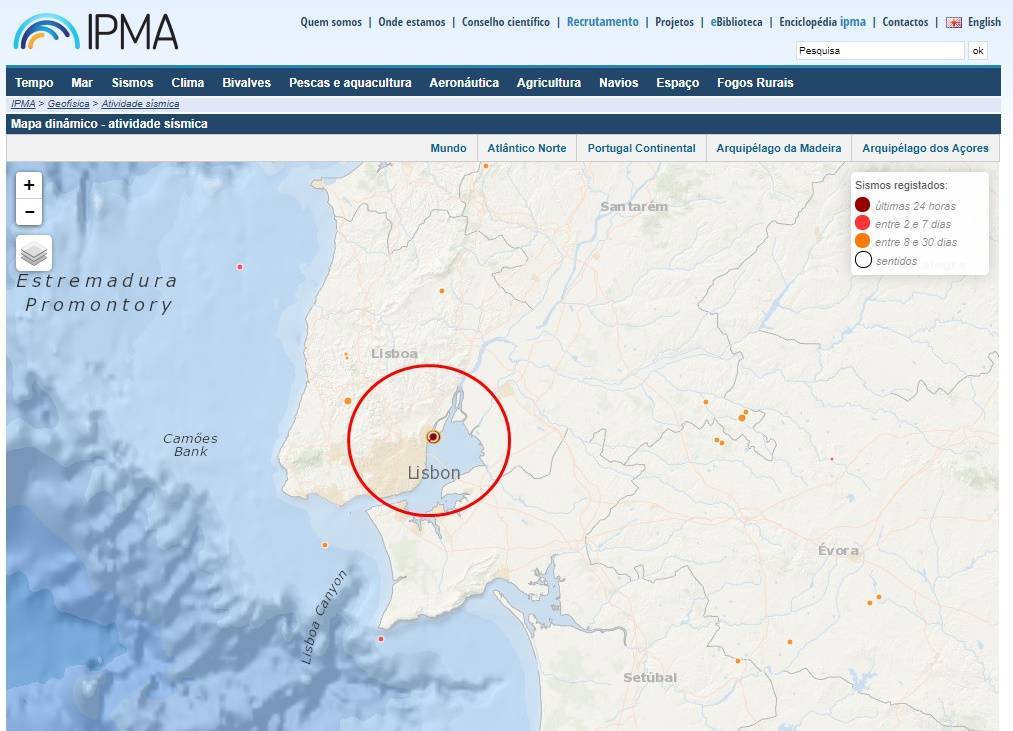Click the dark red 'últimas 24 horas' legend circle
Image resolution: width=1013 pixels, height=731 pixels.
pyautogui.click(x=862, y=206)
